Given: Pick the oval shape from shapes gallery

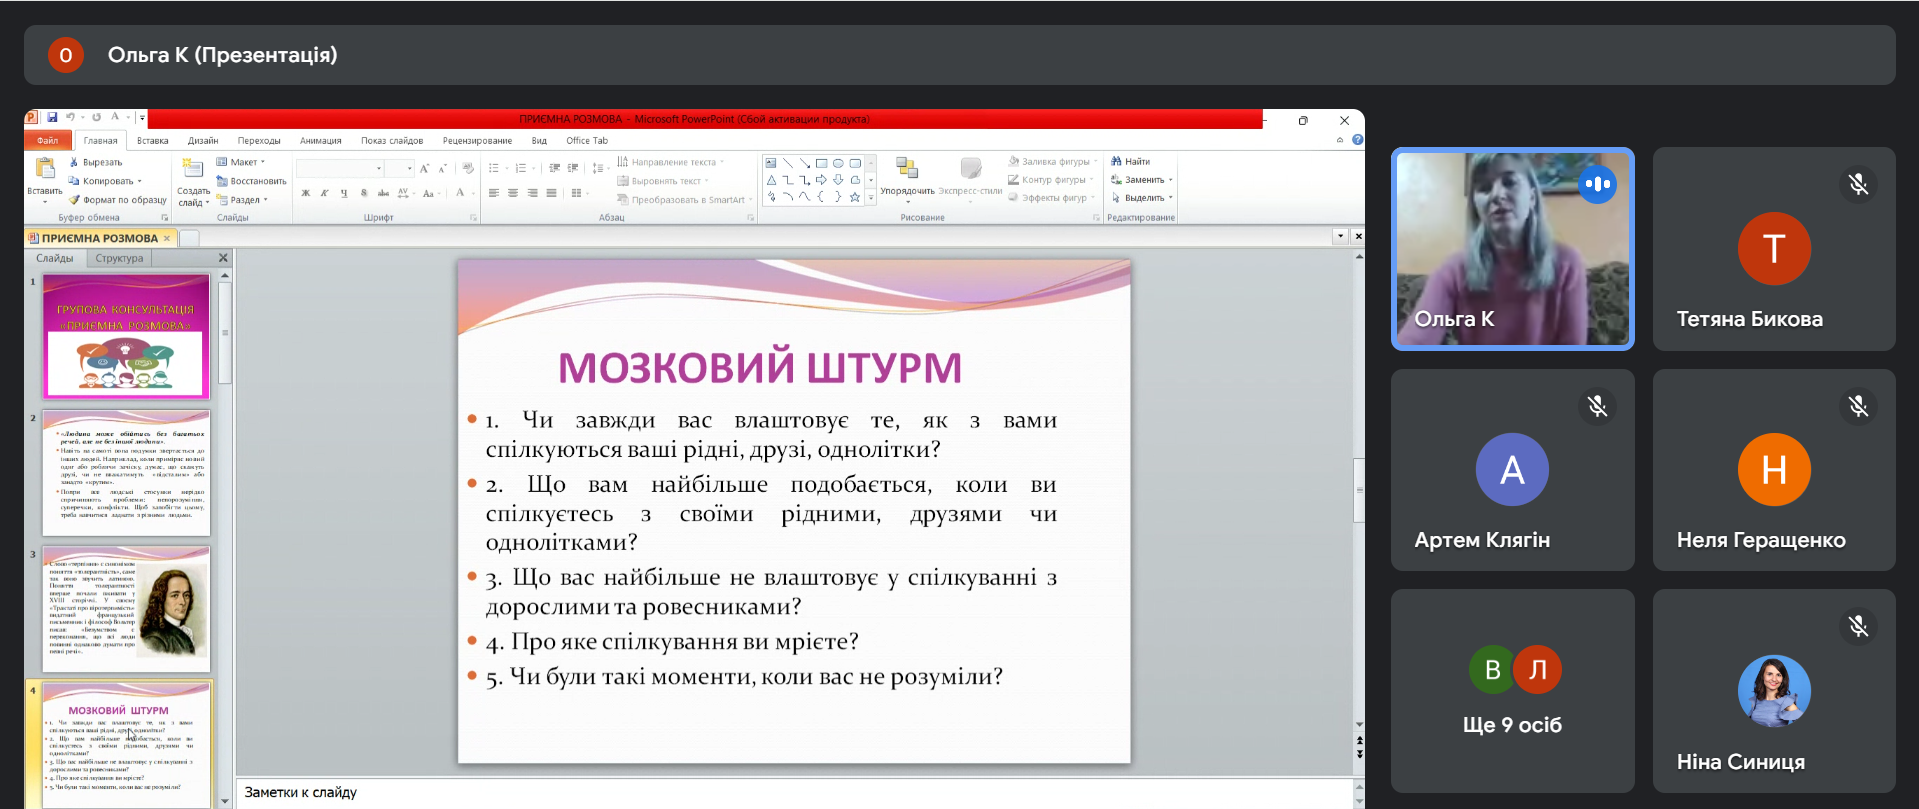Looking at the screenshot, I should tap(838, 163).
